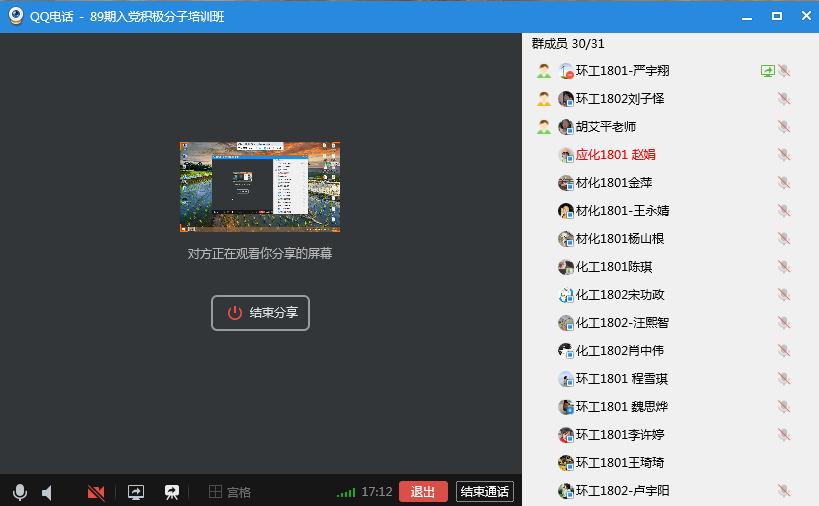The image size is (819, 506).
Task: Click the microphone icon in bottom toolbar
Action: coord(19,492)
